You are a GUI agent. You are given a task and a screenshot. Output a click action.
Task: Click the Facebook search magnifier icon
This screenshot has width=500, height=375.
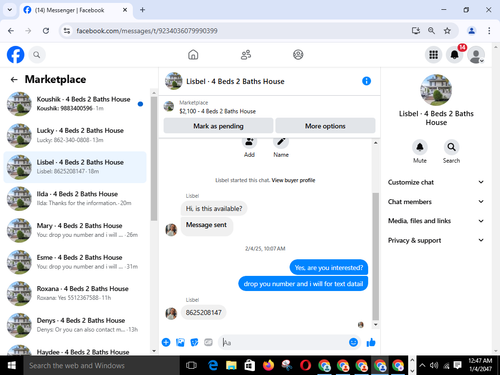37,55
